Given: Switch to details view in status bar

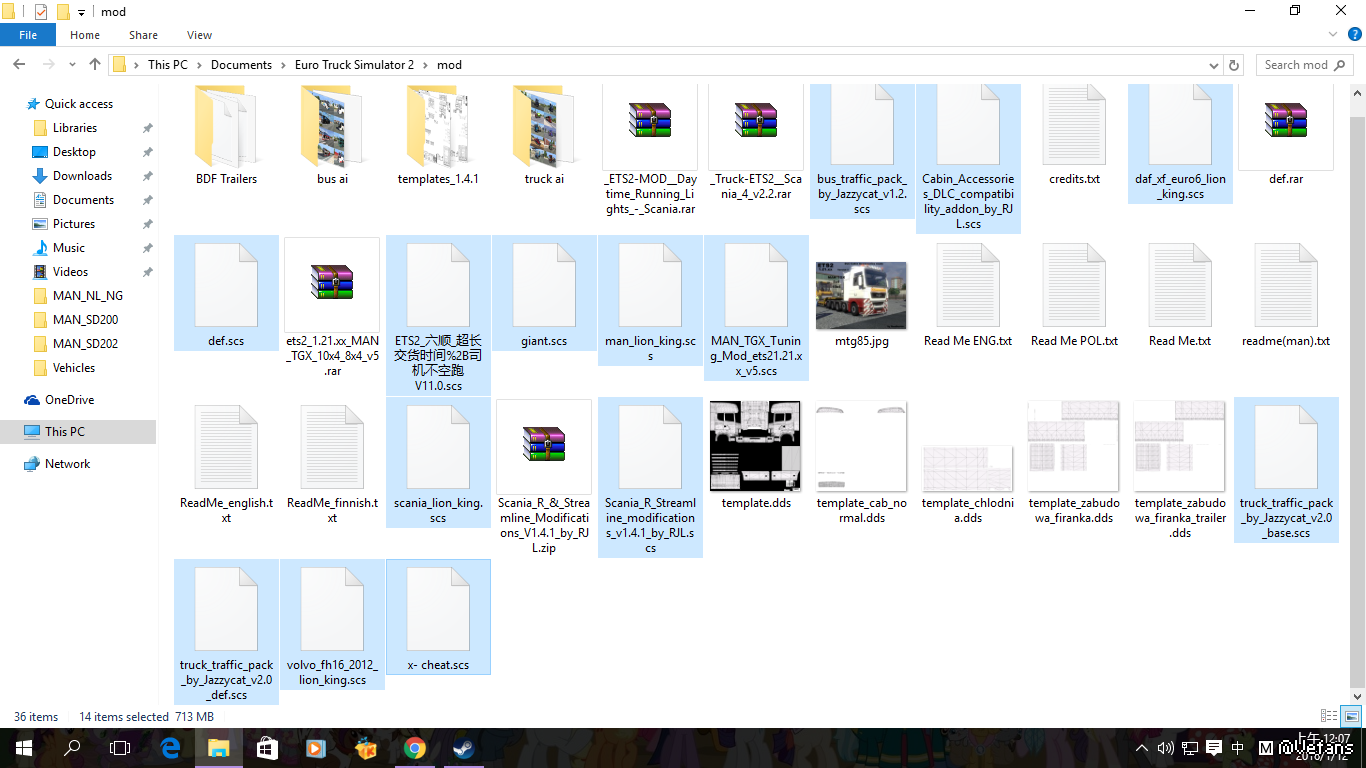Looking at the screenshot, I should (1329, 716).
